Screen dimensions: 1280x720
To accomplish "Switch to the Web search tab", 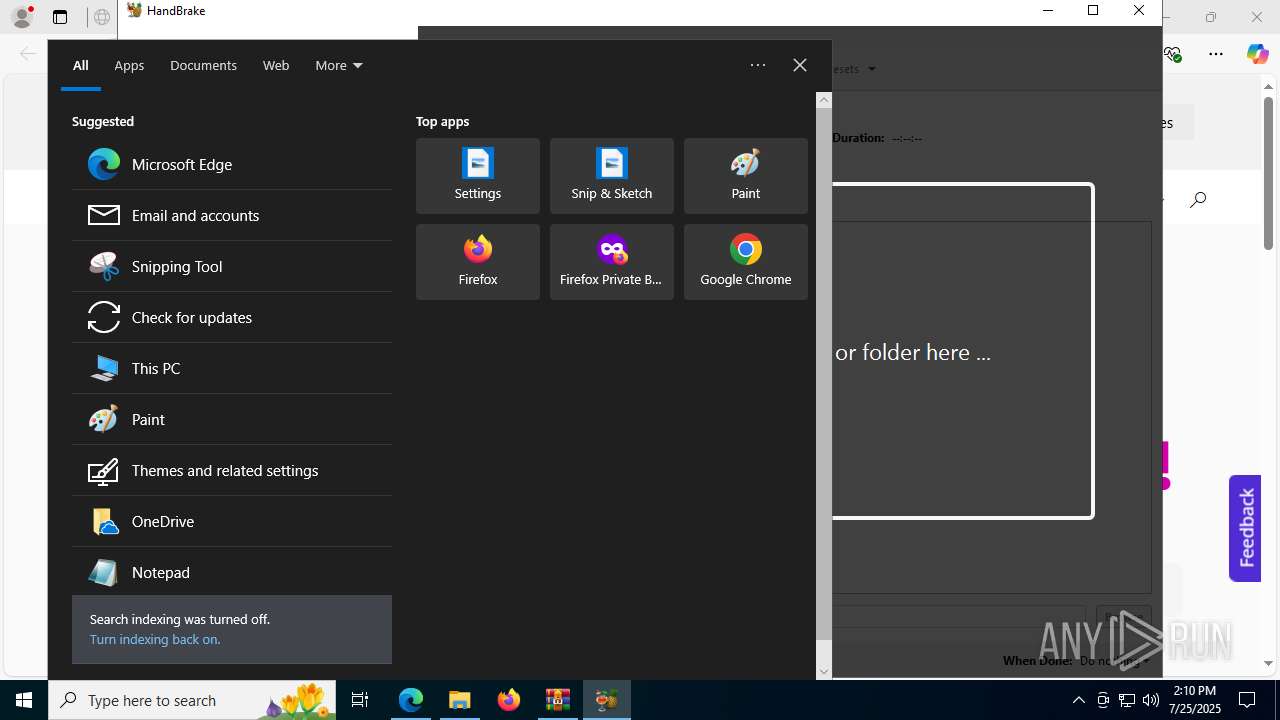I will click(276, 66).
